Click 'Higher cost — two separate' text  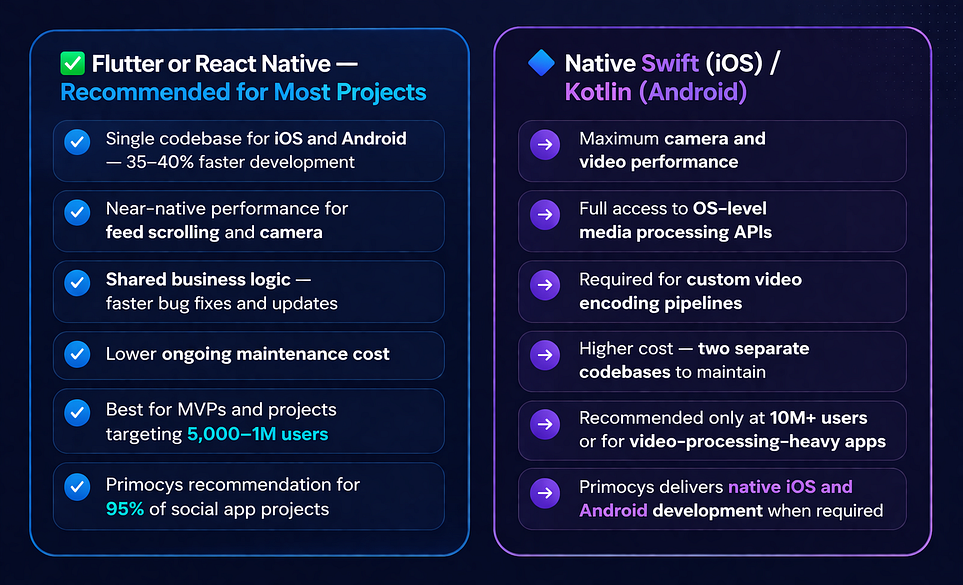click(x=694, y=349)
